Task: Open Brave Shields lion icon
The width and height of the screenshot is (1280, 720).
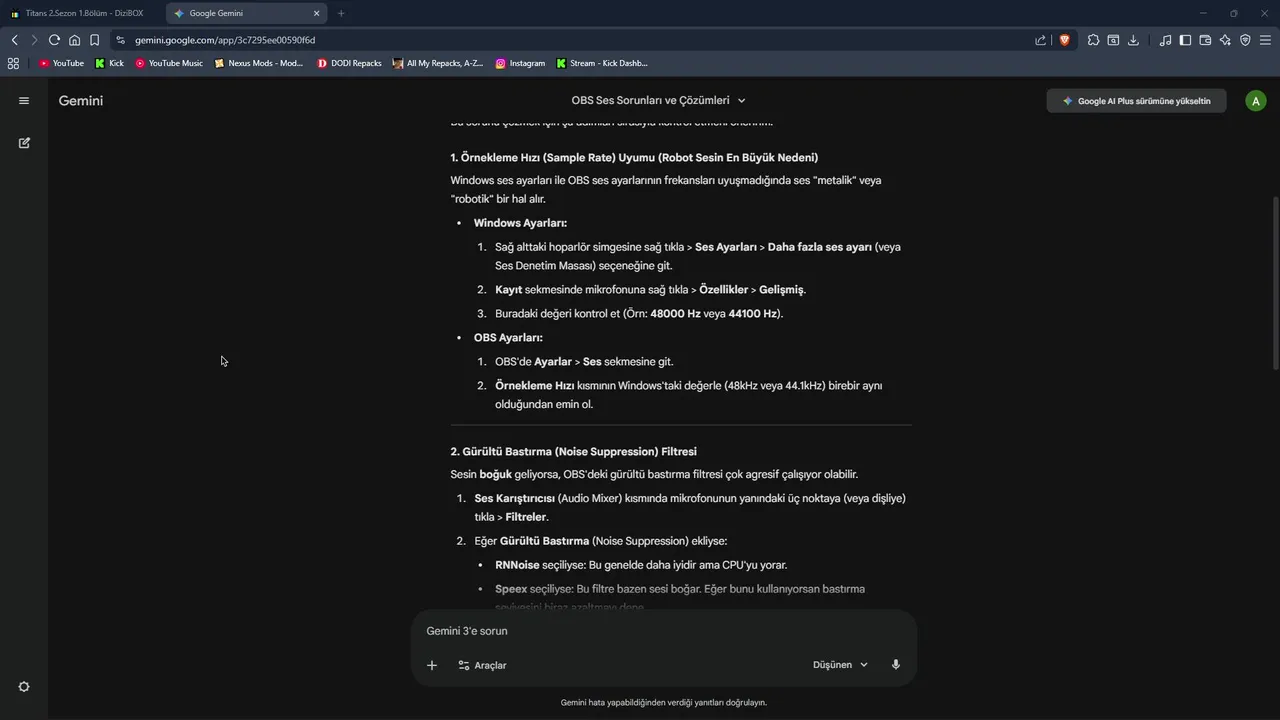Action: [x=1064, y=40]
